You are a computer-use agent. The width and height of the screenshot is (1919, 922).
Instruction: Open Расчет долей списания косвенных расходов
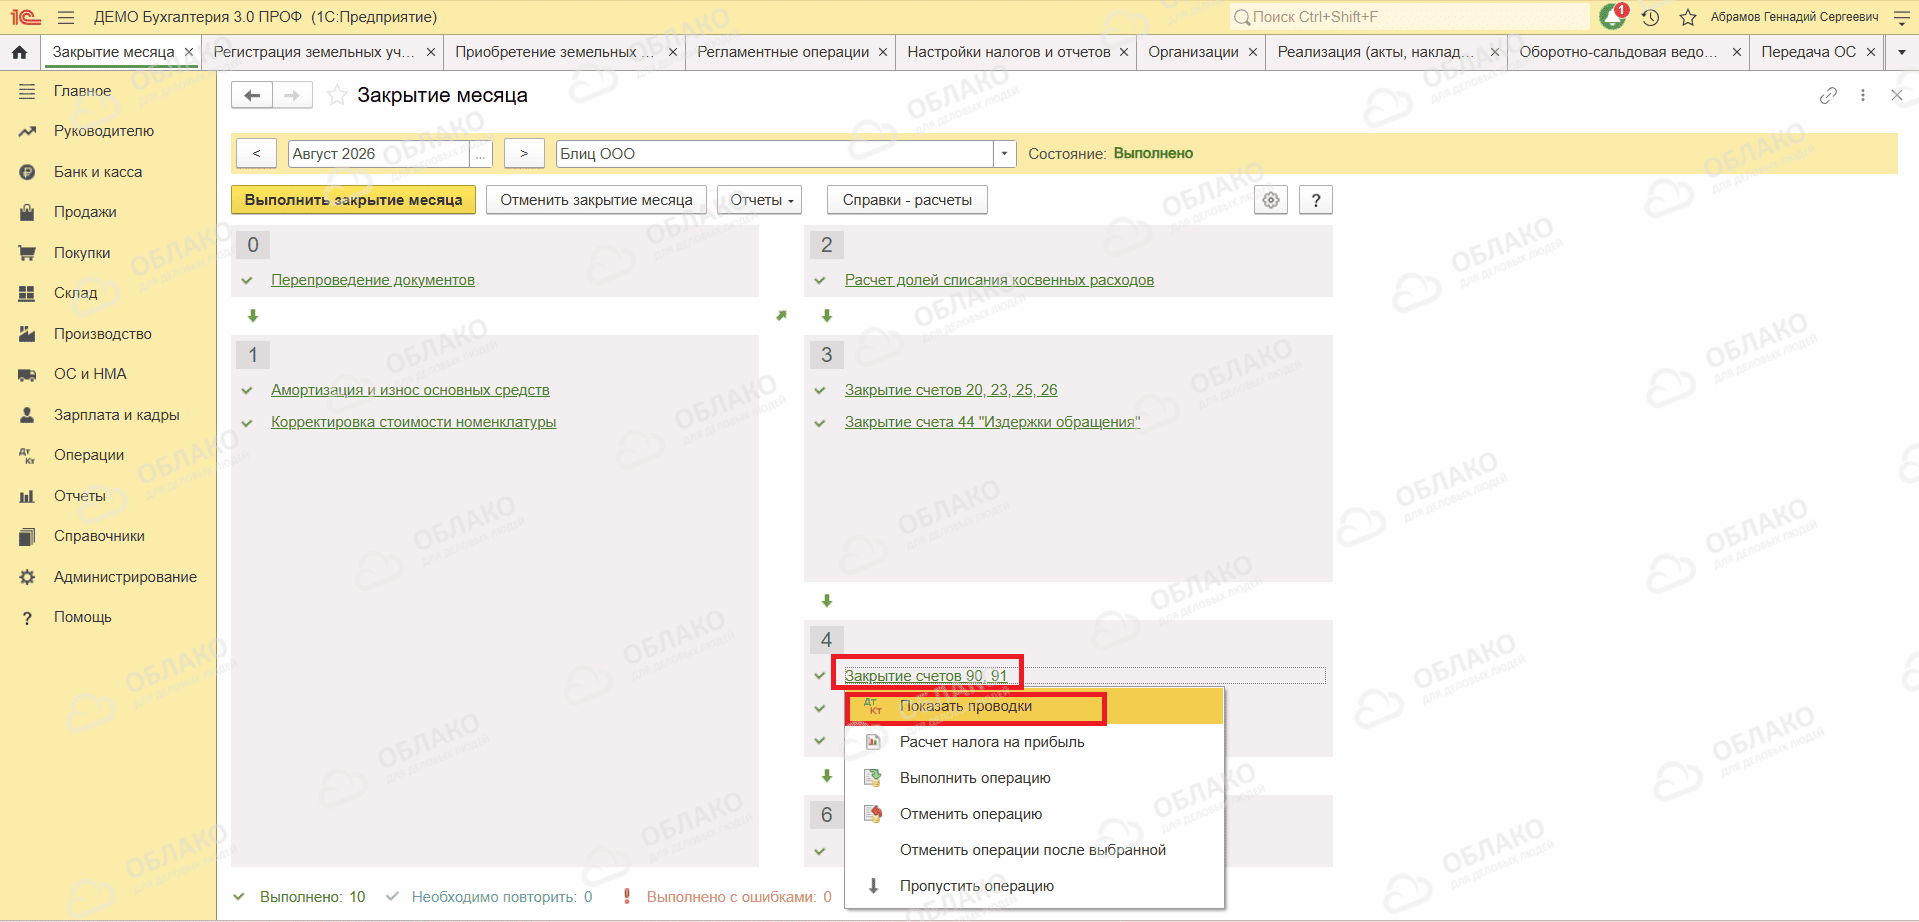tap(999, 280)
